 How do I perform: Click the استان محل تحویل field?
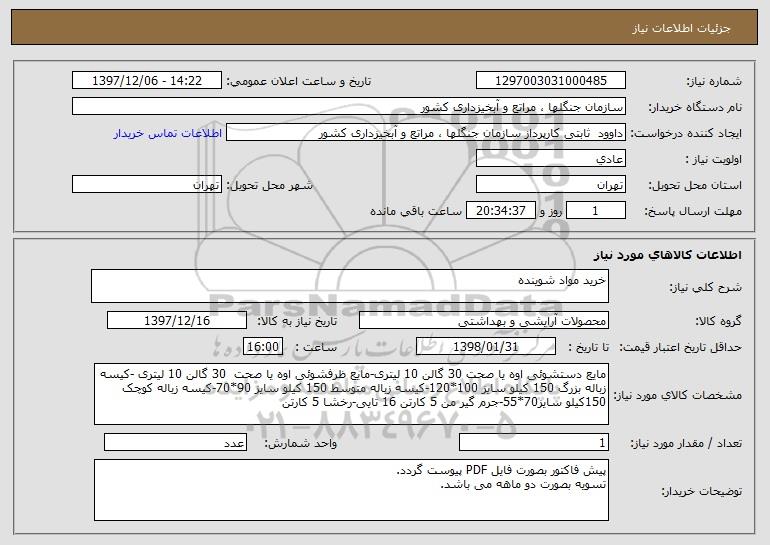(x=550, y=185)
